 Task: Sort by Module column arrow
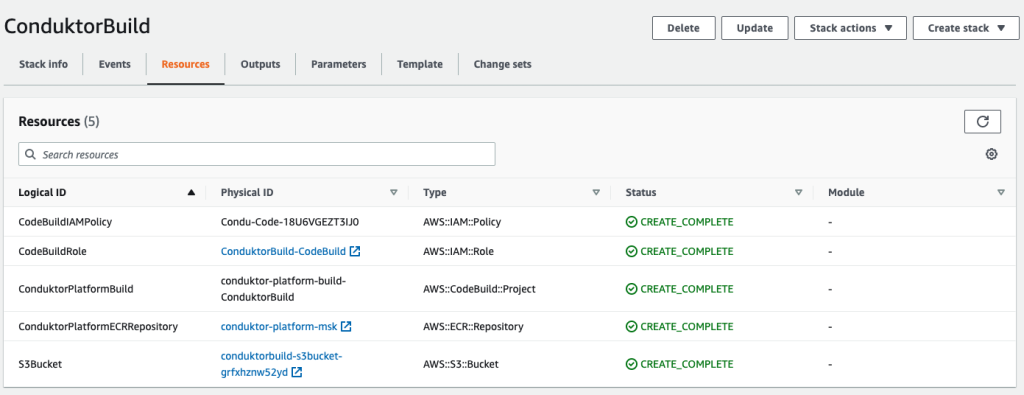pos(1001,193)
